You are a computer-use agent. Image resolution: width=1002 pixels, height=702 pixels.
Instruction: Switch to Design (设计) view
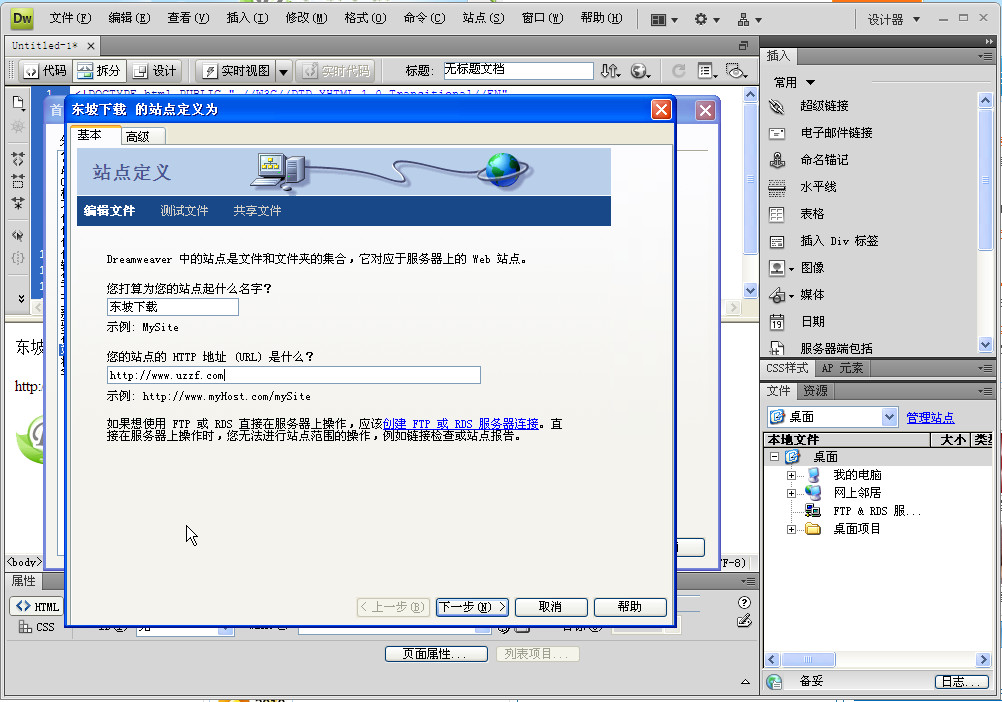(x=155, y=70)
